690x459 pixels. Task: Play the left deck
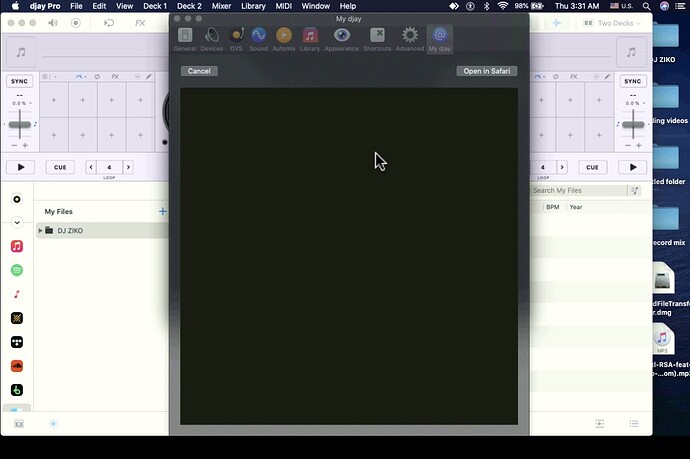pos(21,167)
